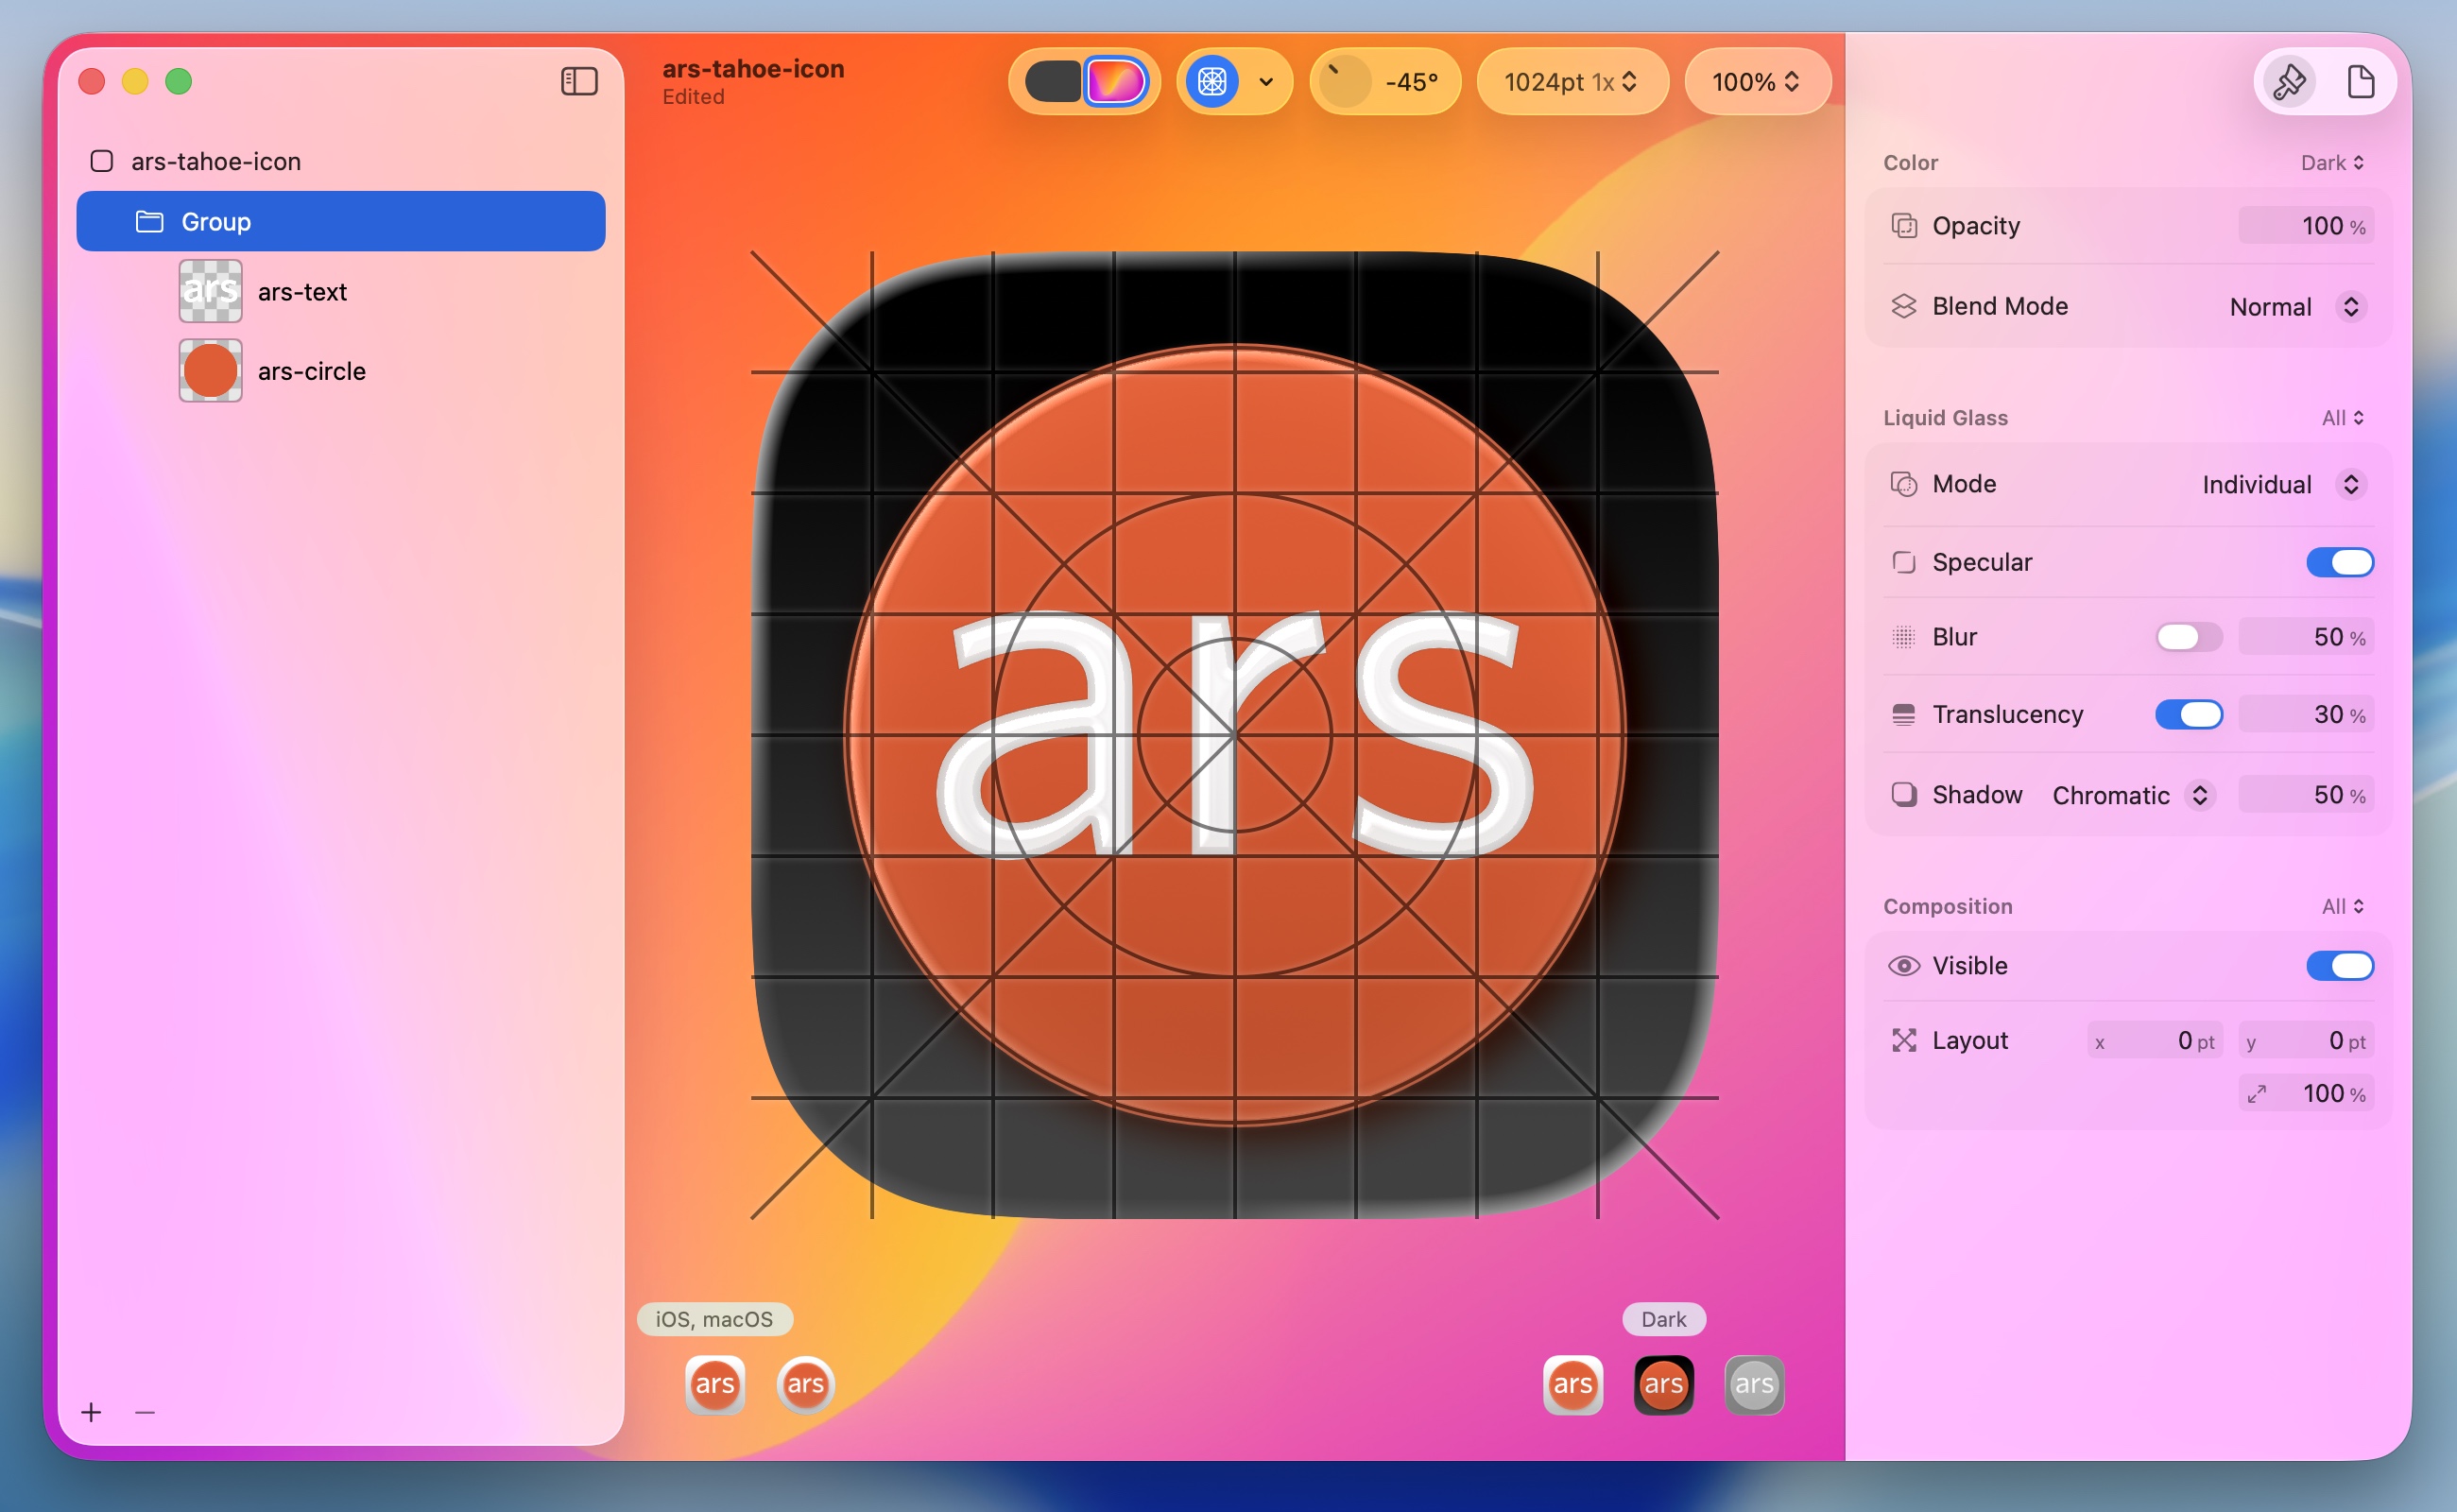The image size is (2457, 1512).
Task: Click the Specular icon
Action: coord(1903,562)
